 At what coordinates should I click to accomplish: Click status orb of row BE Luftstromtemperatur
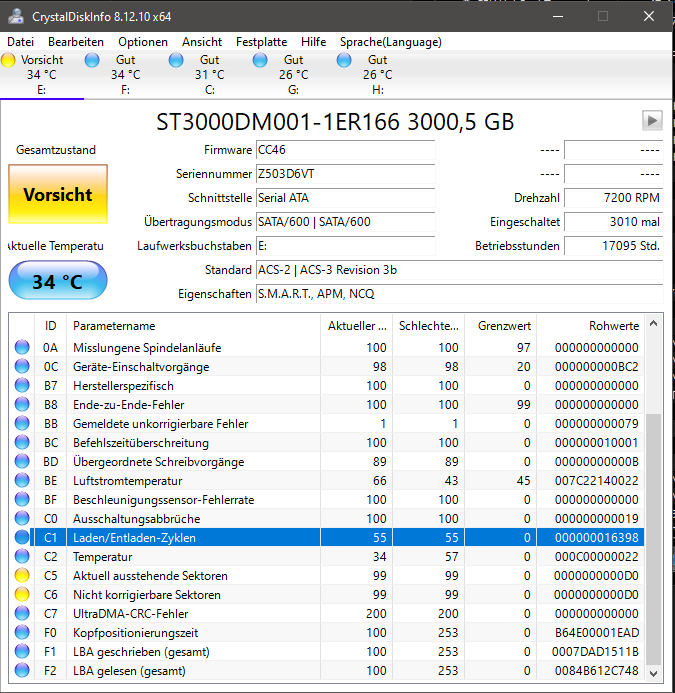(22, 480)
